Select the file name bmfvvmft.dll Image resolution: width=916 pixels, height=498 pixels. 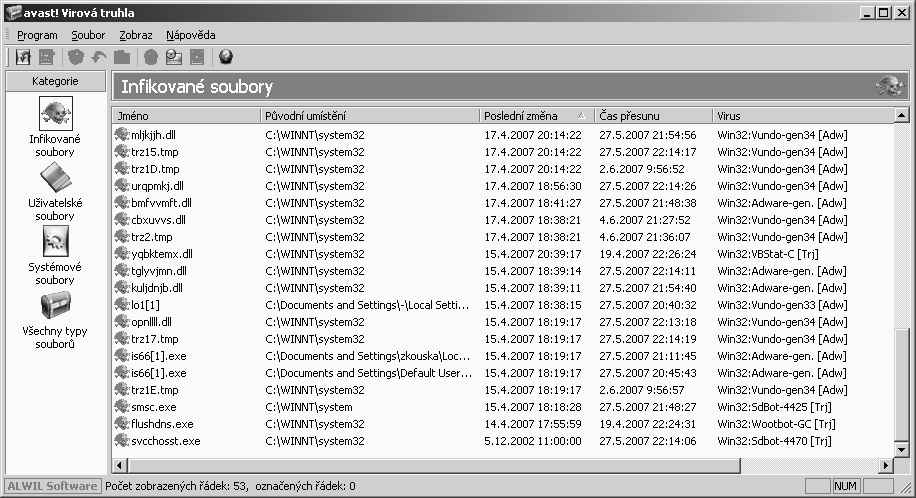pyautogui.click(x=161, y=203)
